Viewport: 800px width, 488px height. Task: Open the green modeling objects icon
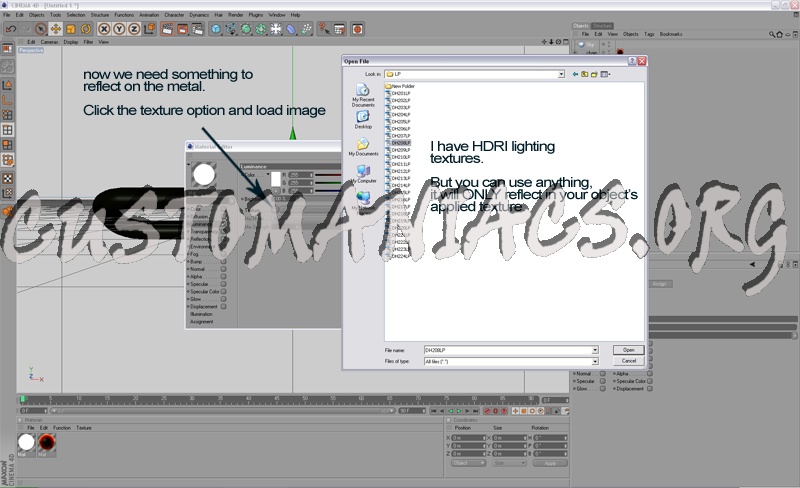point(261,29)
